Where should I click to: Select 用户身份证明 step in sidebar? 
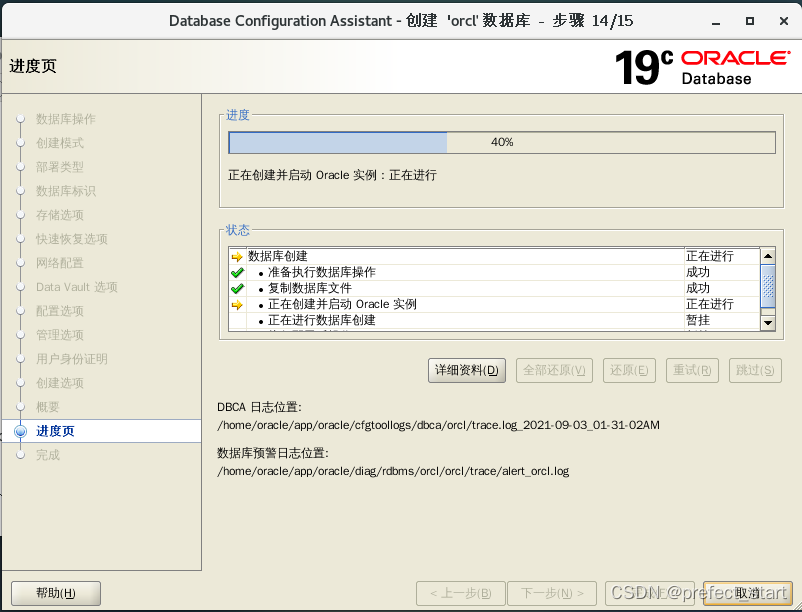(x=72, y=359)
